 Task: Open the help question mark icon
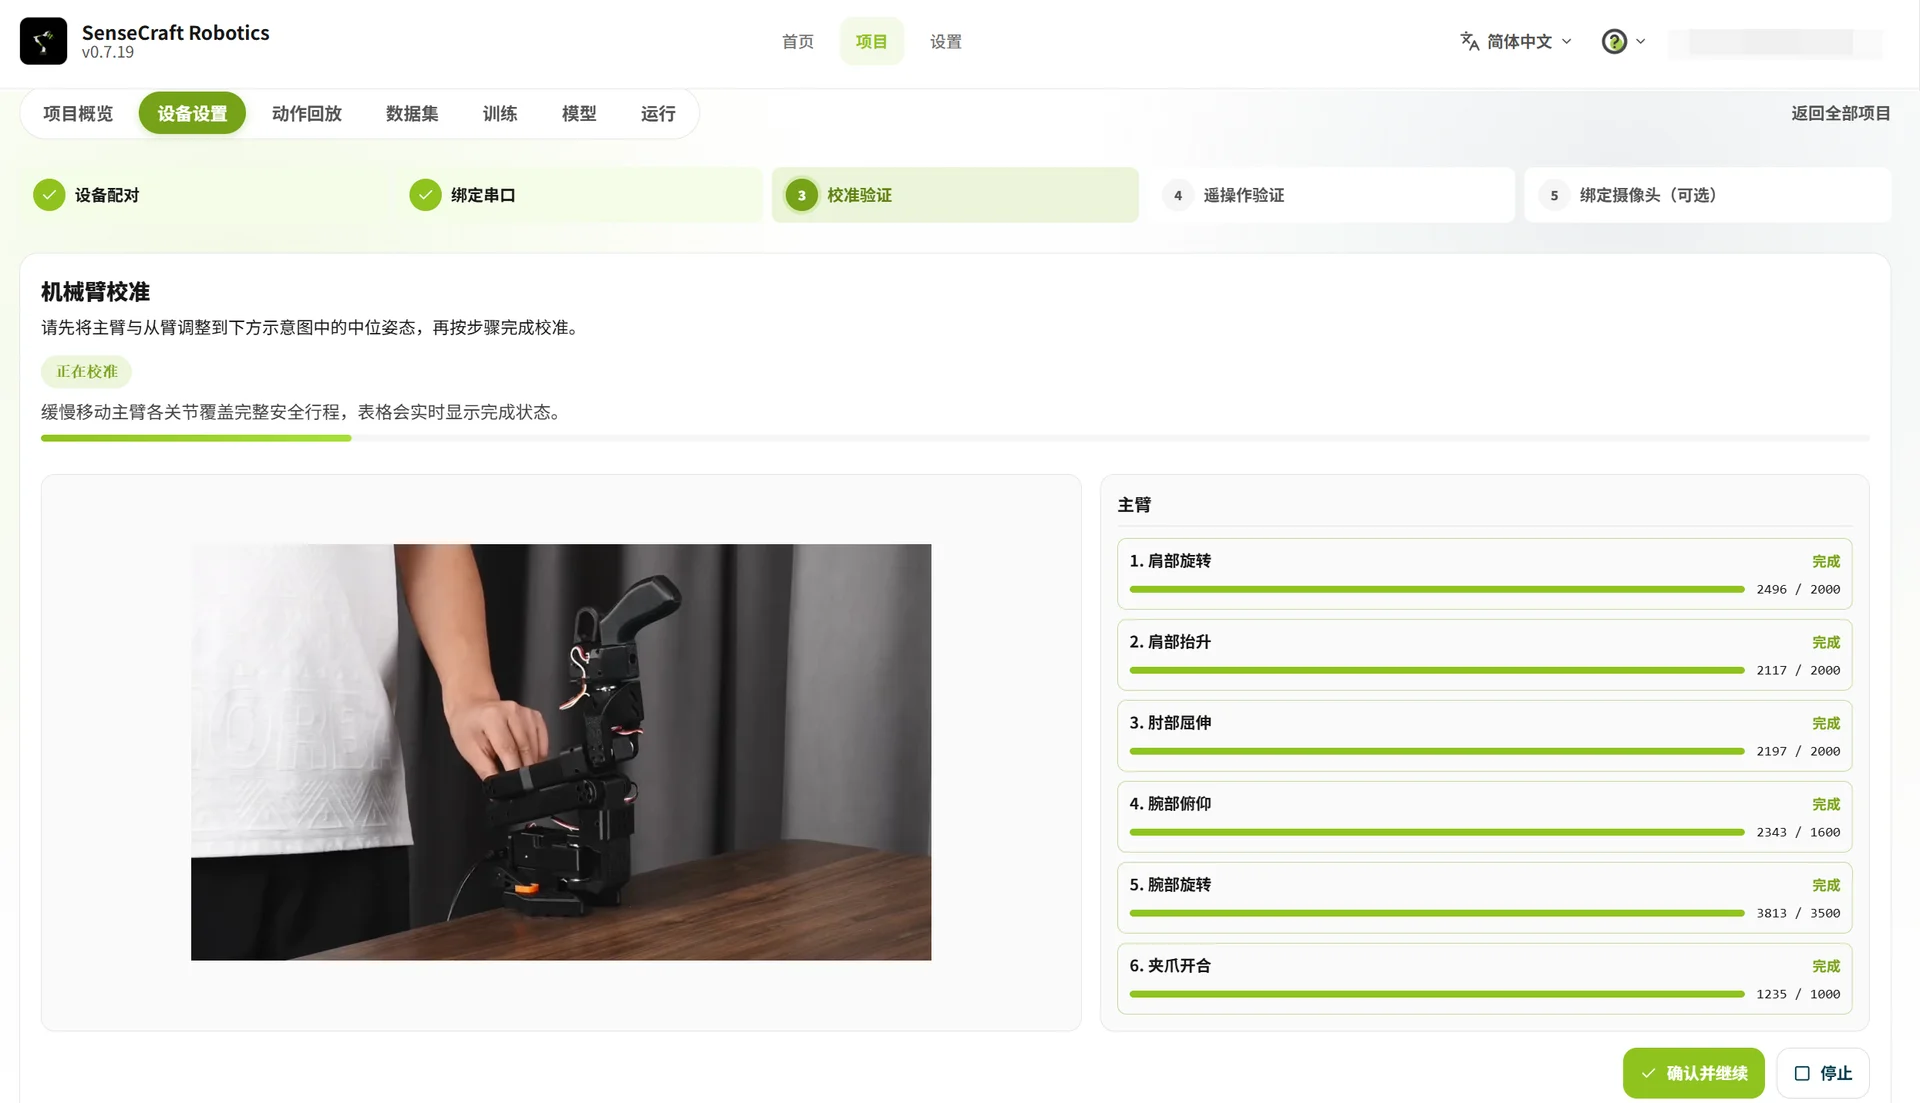tap(1614, 41)
